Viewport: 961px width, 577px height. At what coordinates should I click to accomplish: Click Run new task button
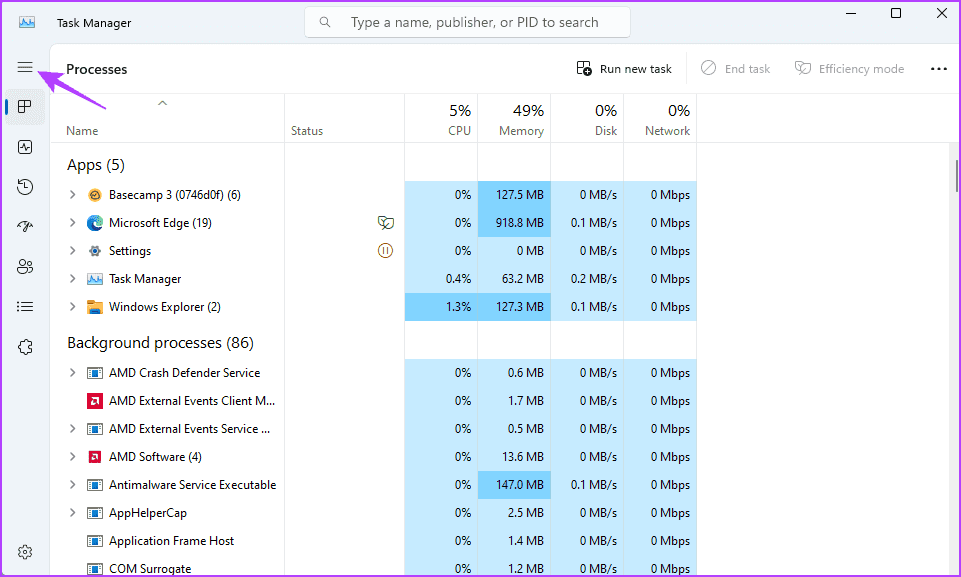(624, 69)
